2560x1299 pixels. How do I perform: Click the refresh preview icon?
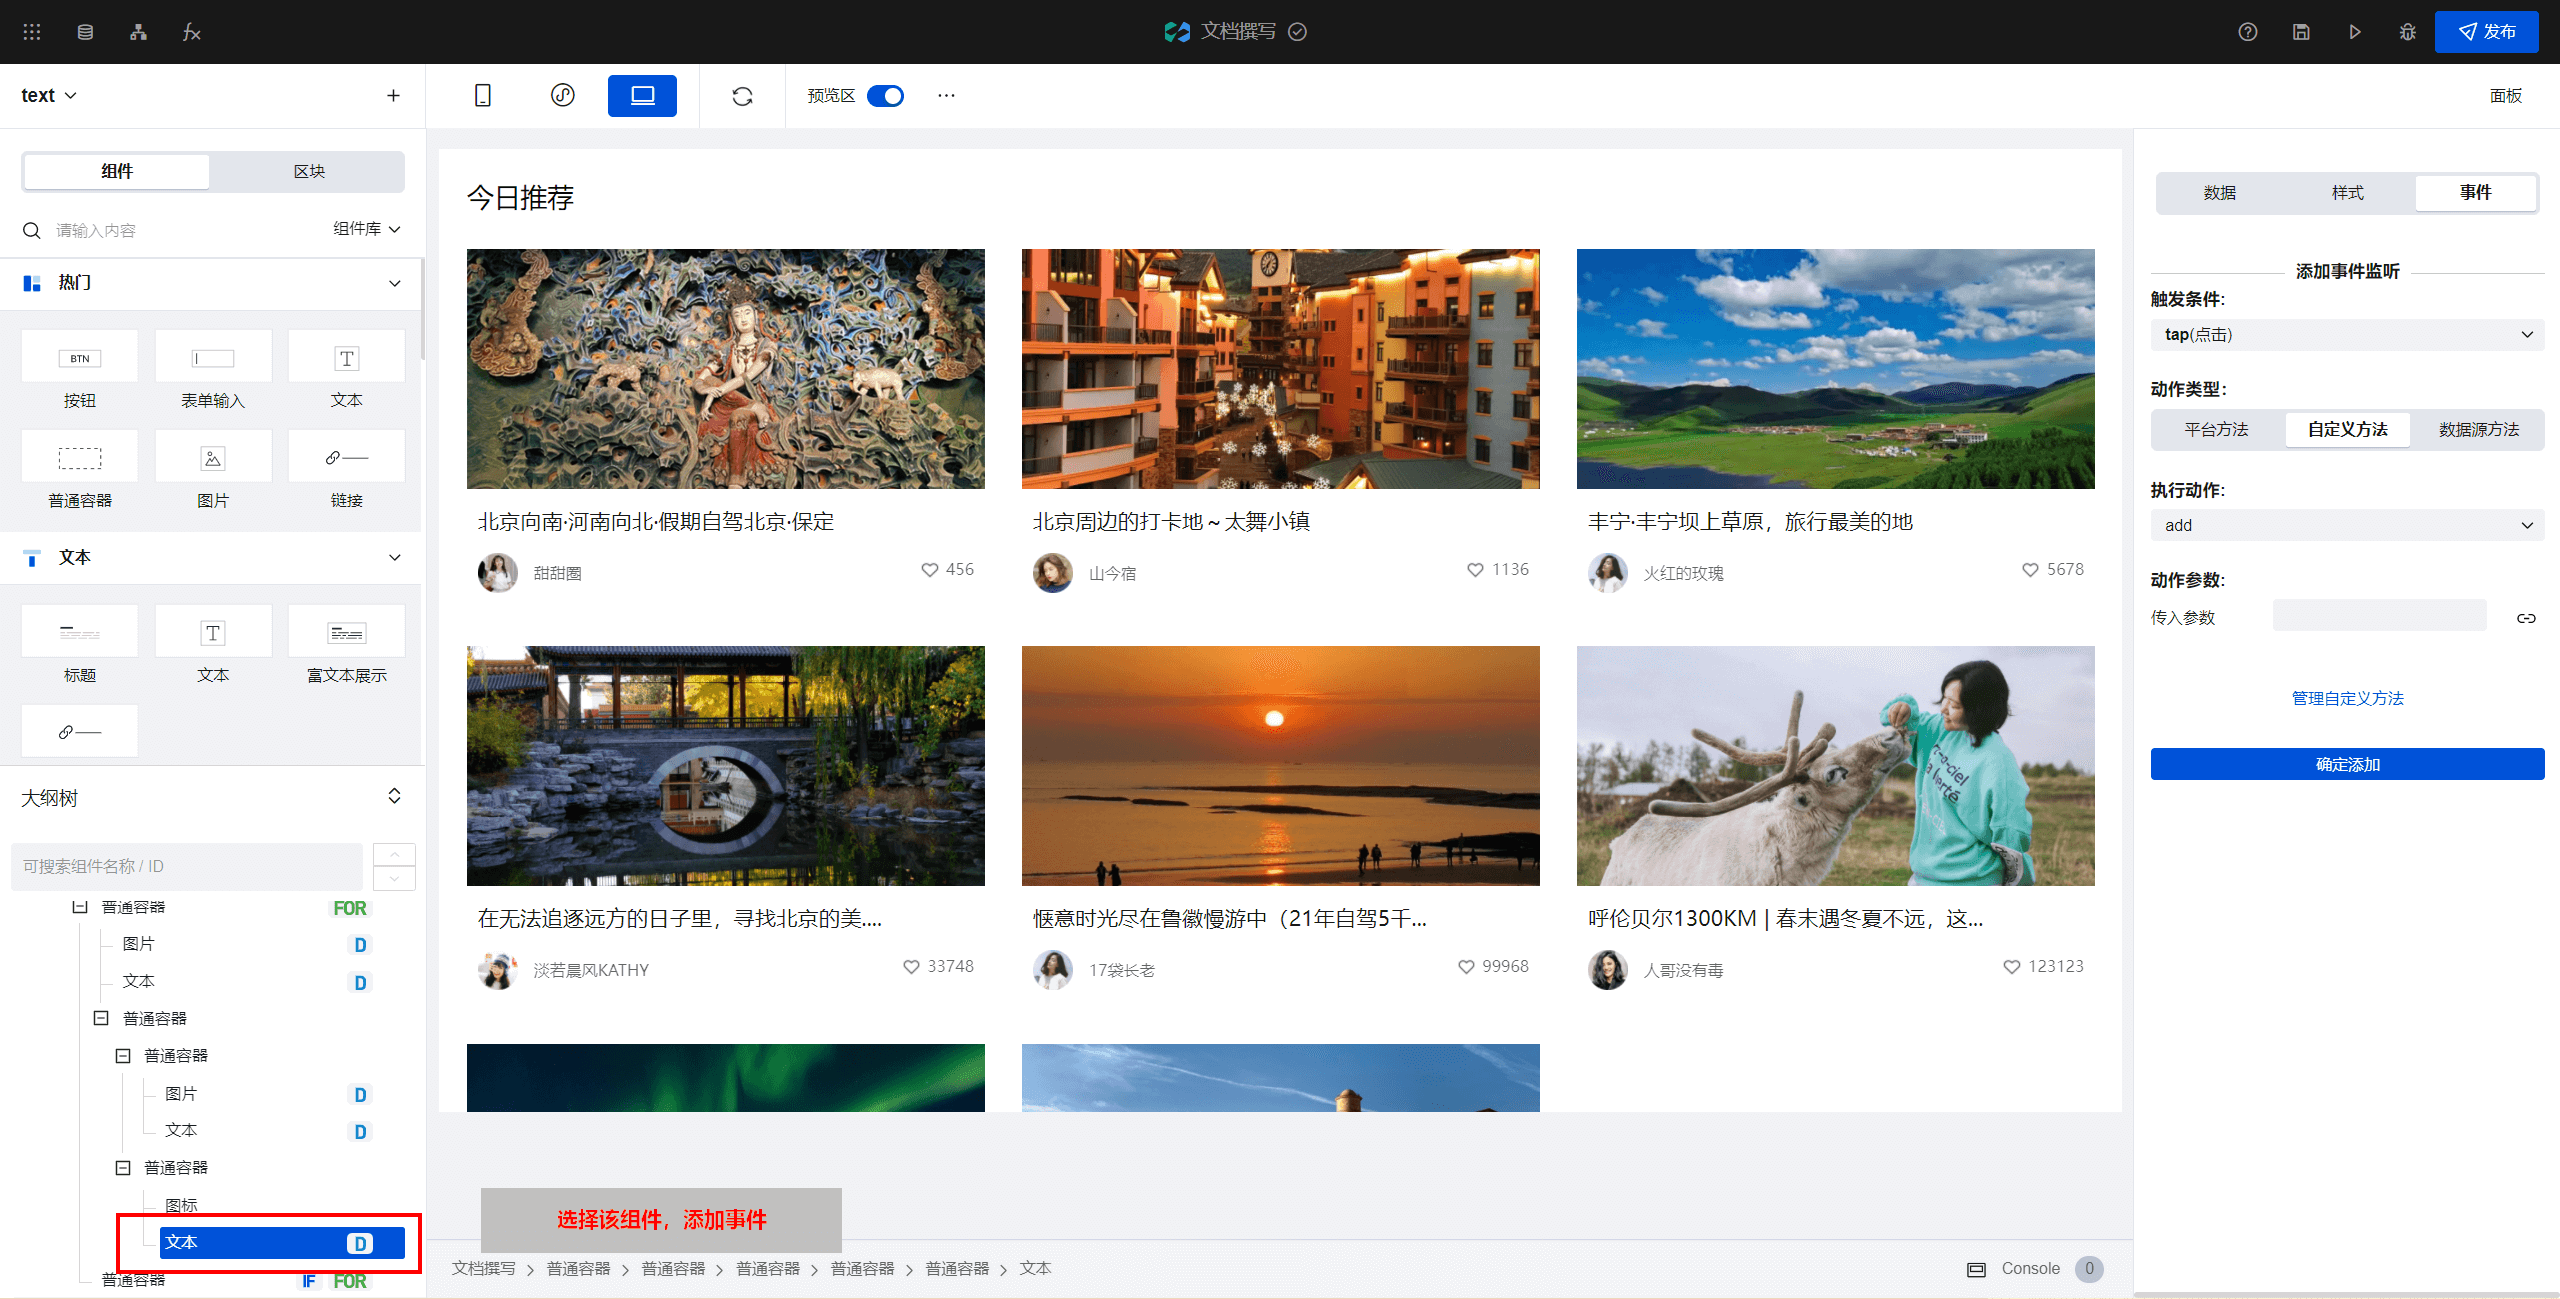tap(742, 96)
